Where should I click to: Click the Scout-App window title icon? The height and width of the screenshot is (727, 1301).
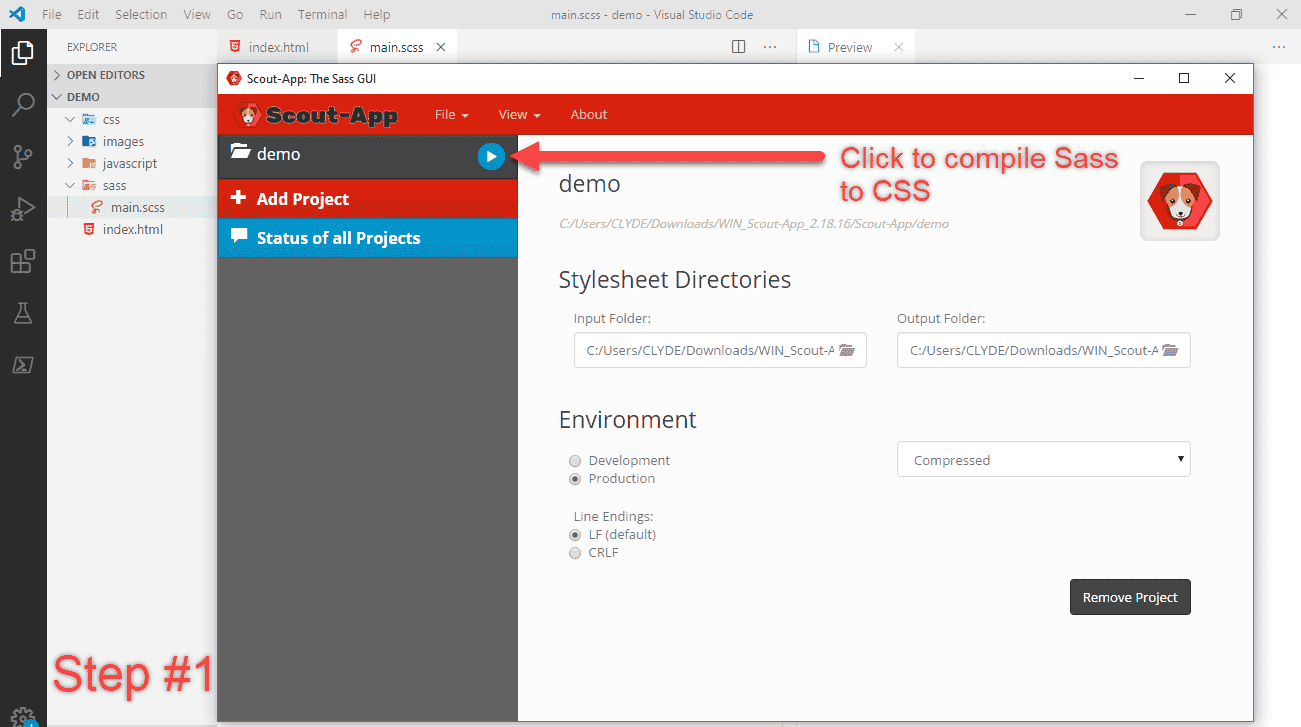(x=234, y=78)
